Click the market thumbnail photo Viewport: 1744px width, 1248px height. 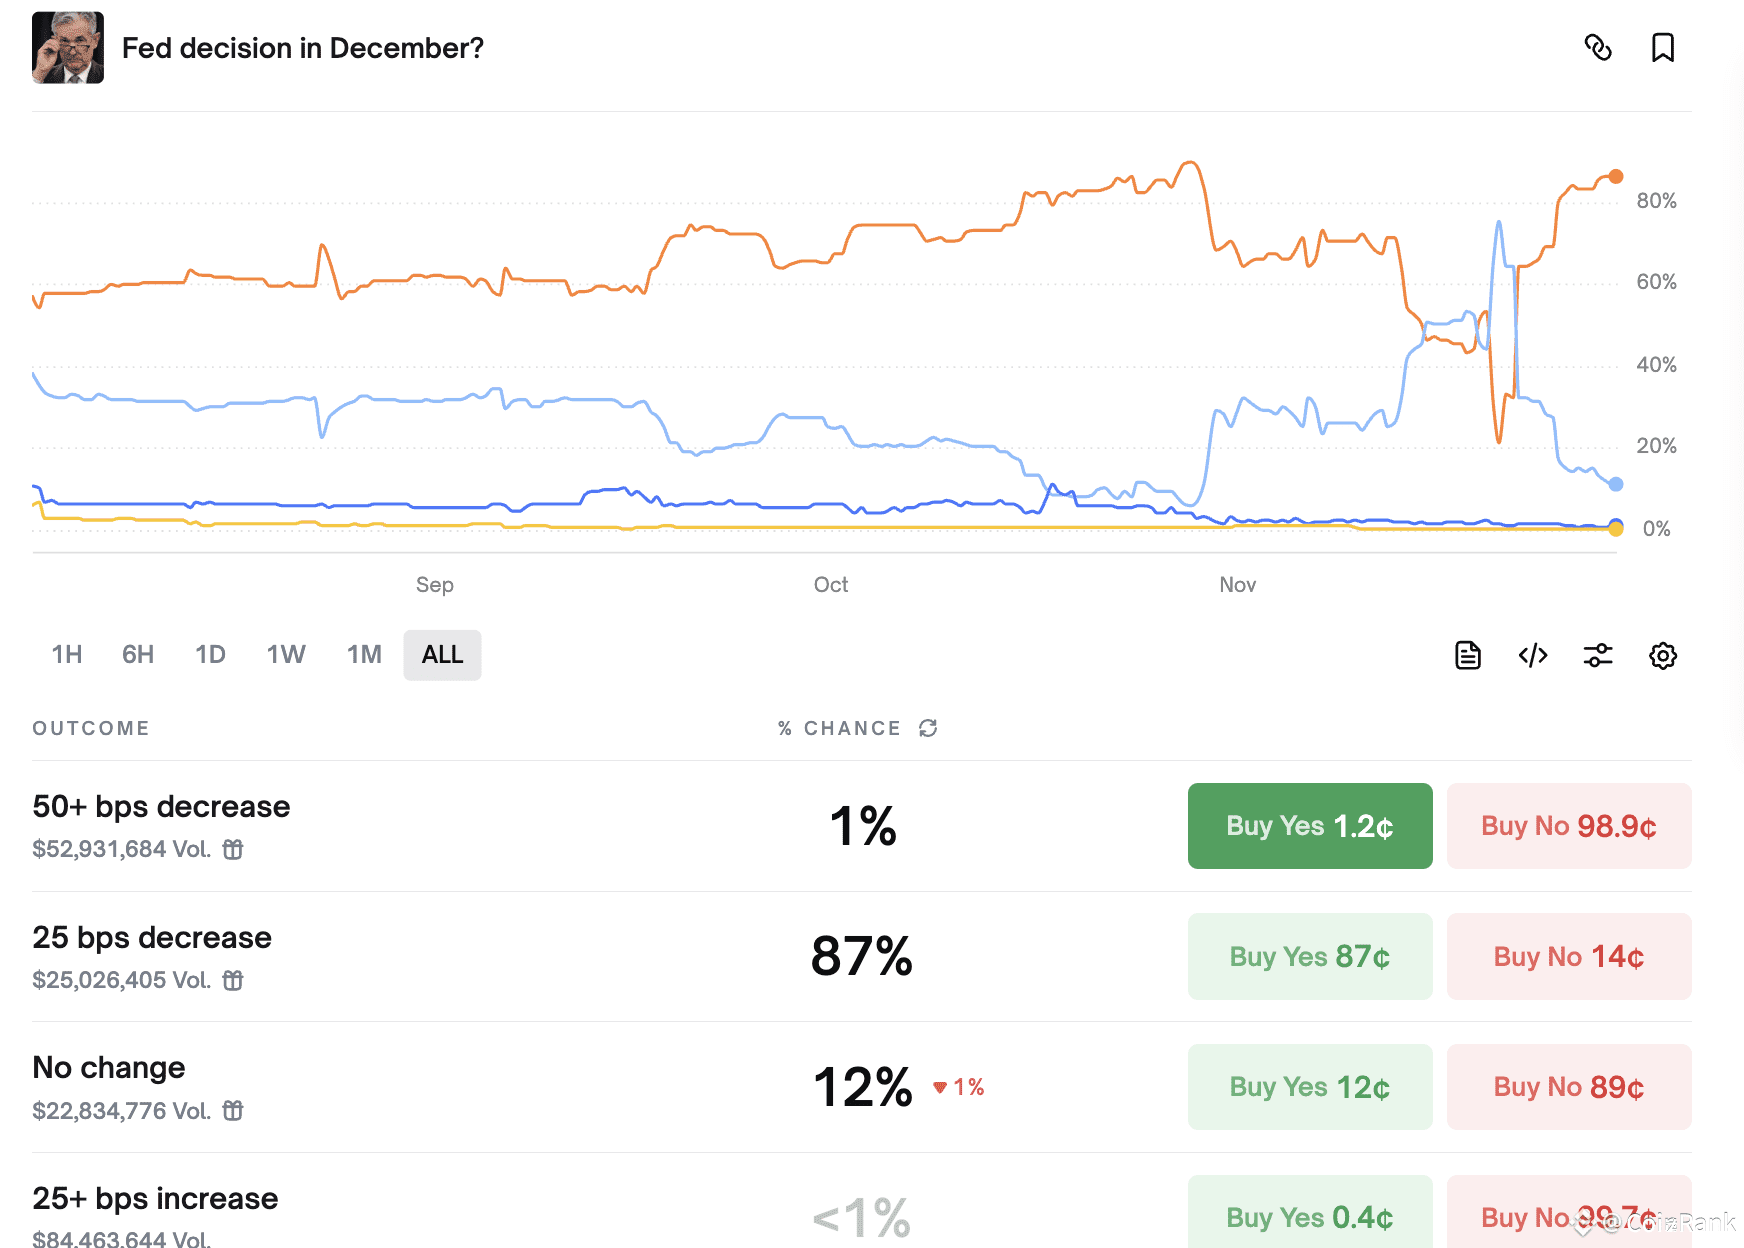pos(68,48)
